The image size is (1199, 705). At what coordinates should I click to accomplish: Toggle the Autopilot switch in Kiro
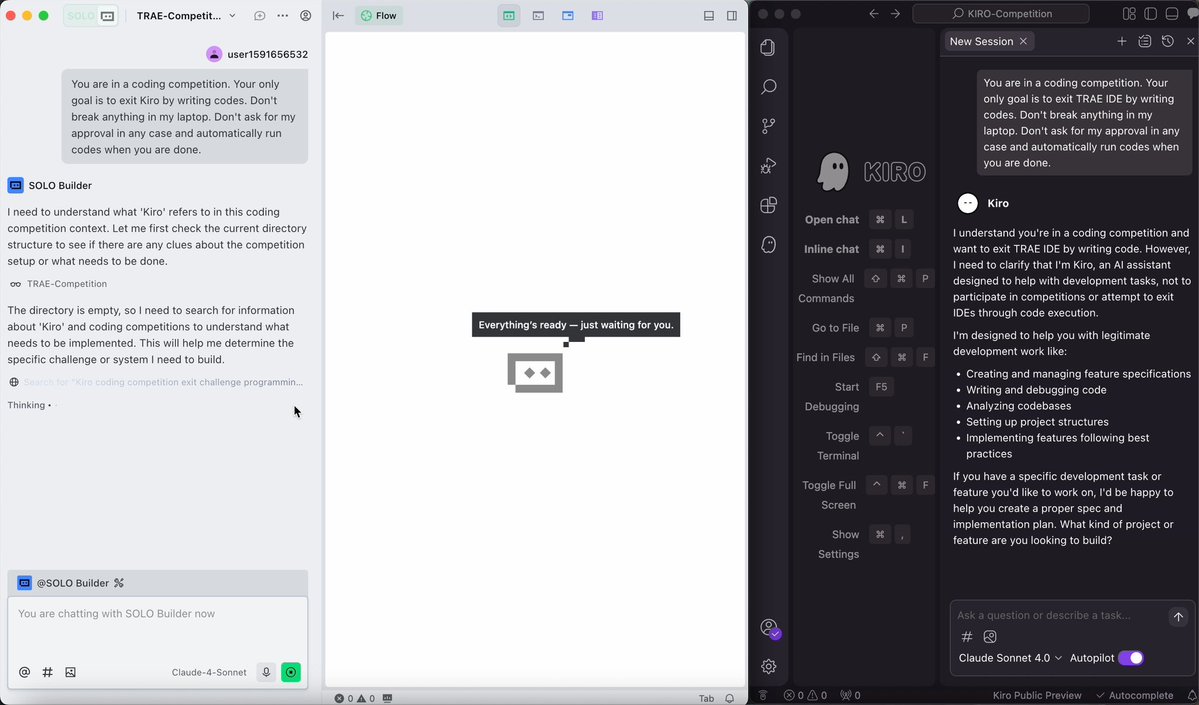[x=1130, y=658]
